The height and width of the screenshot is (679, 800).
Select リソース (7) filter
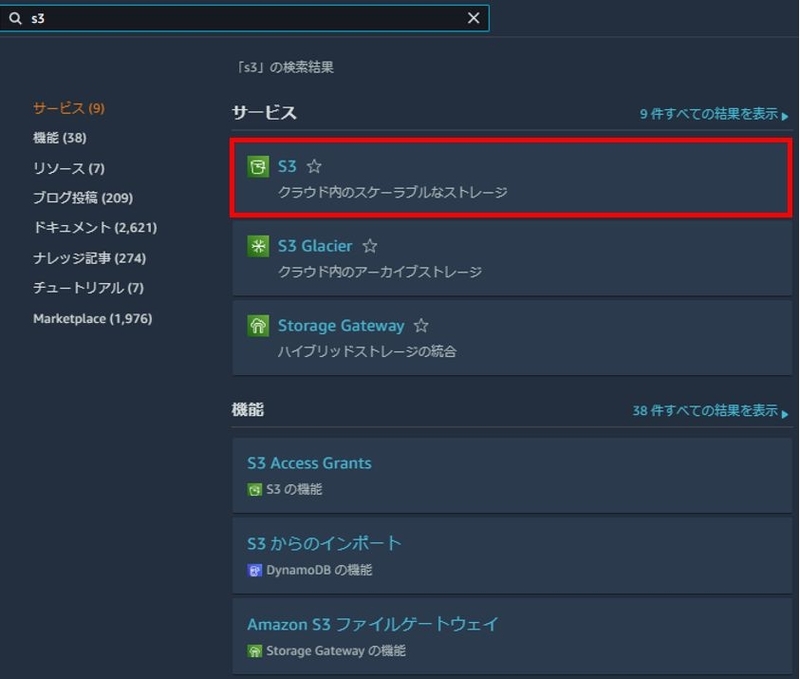pyautogui.click(x=69, y=168)
